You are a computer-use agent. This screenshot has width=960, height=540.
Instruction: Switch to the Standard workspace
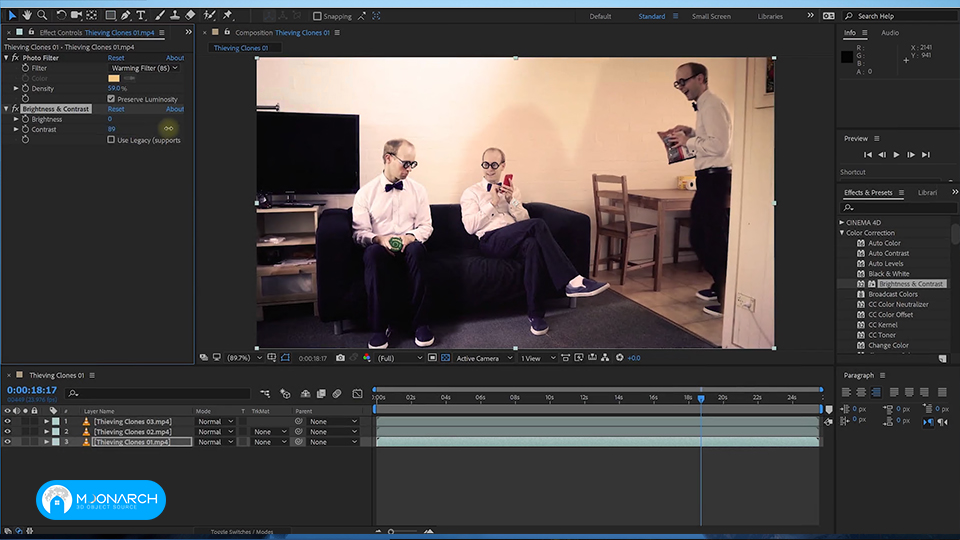651,17
